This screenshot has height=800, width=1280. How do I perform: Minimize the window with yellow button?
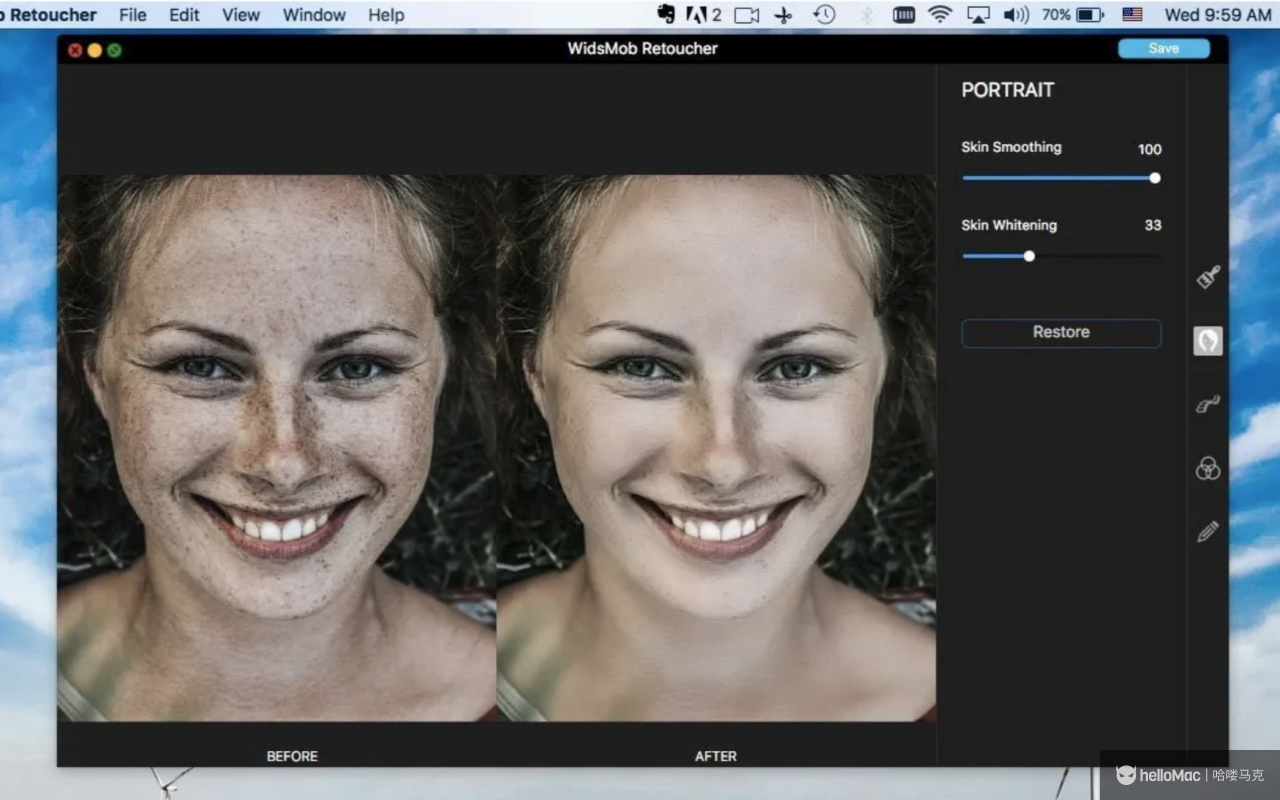pos(95,50)
